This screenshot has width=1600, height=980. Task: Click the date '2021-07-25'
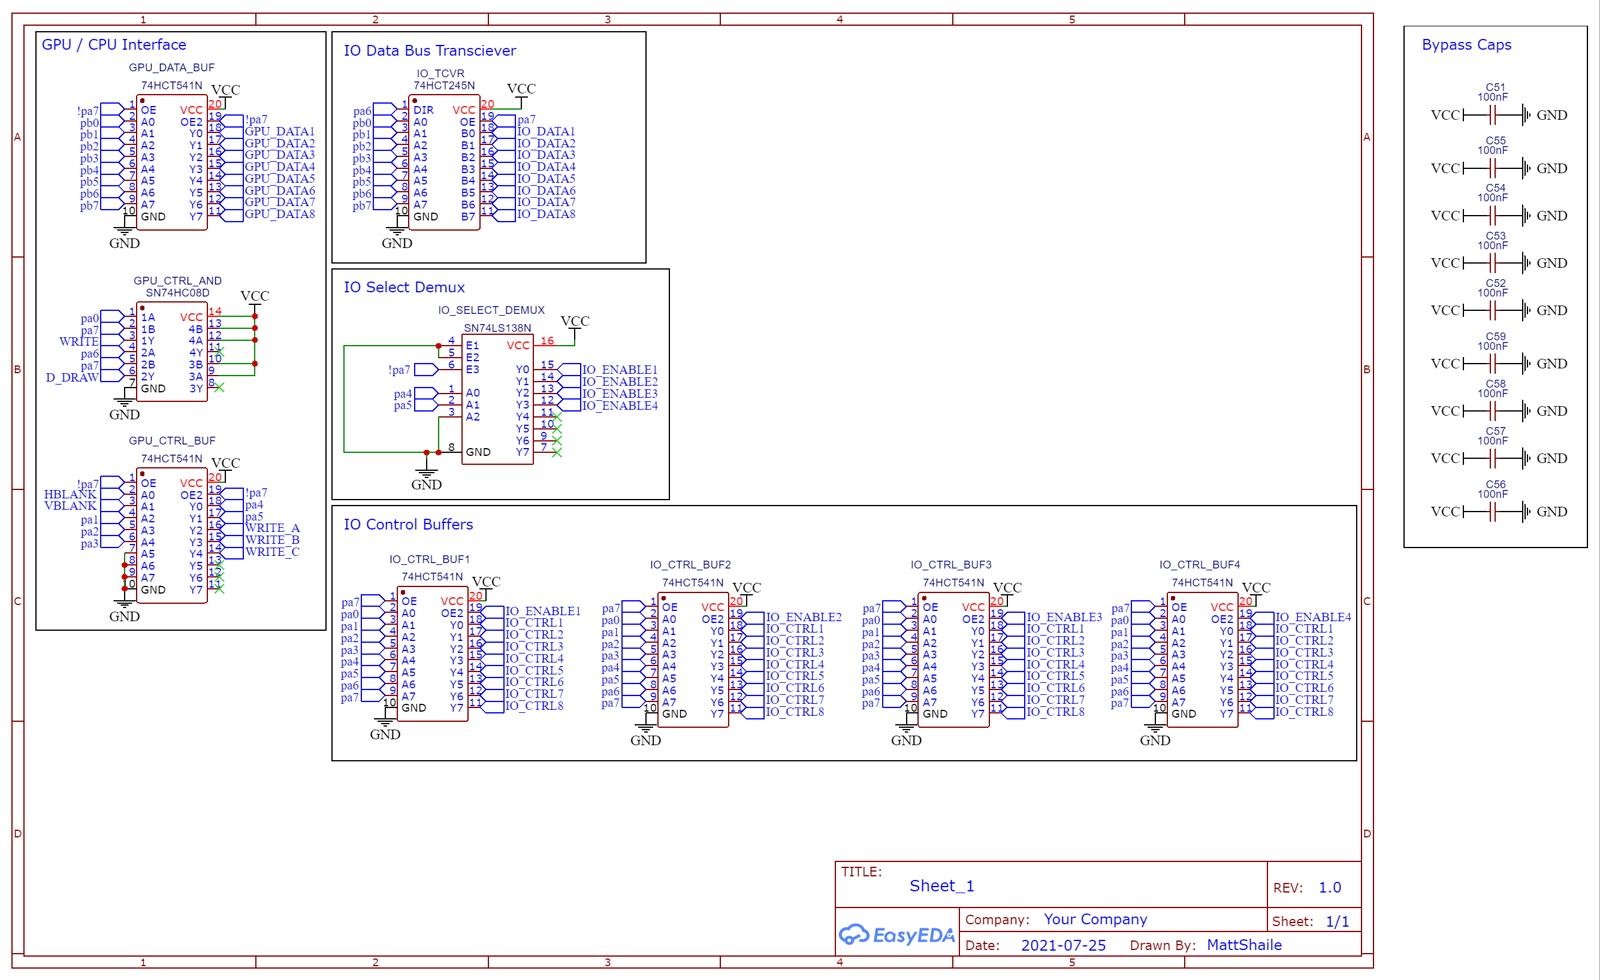(x=1063, y=945)
